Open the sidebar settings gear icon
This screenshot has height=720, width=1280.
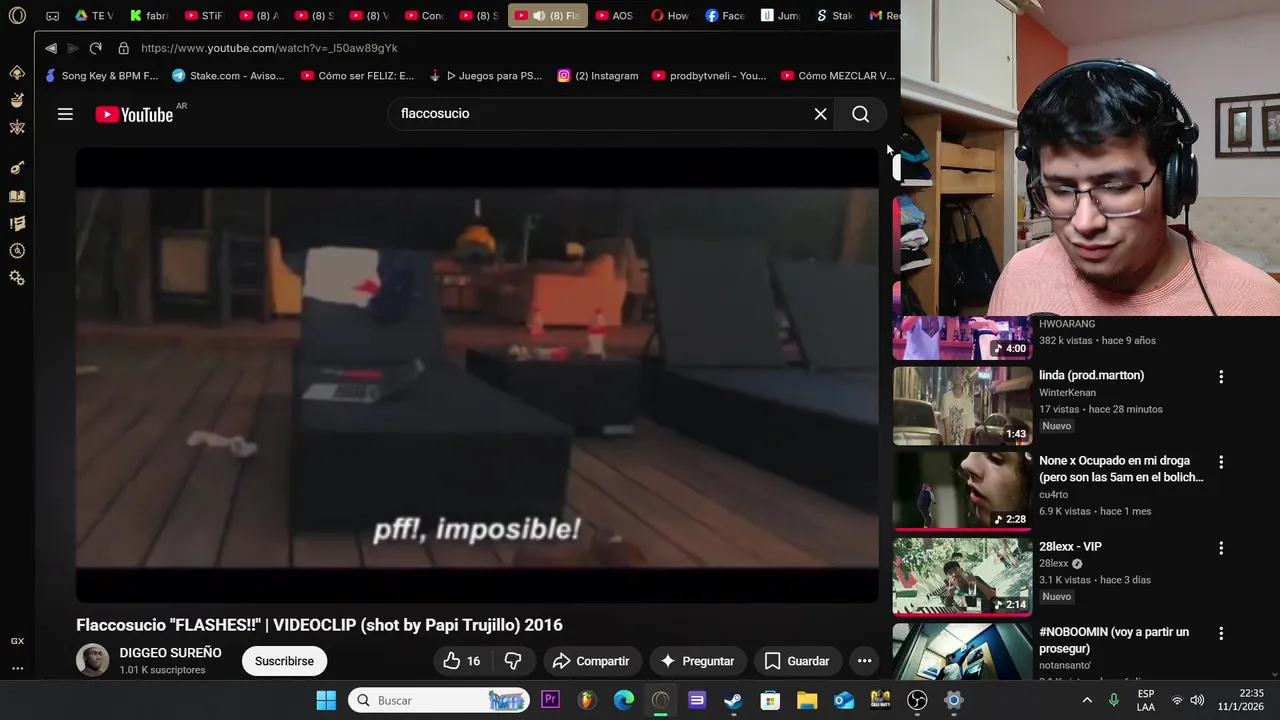[x=17, y=278]
